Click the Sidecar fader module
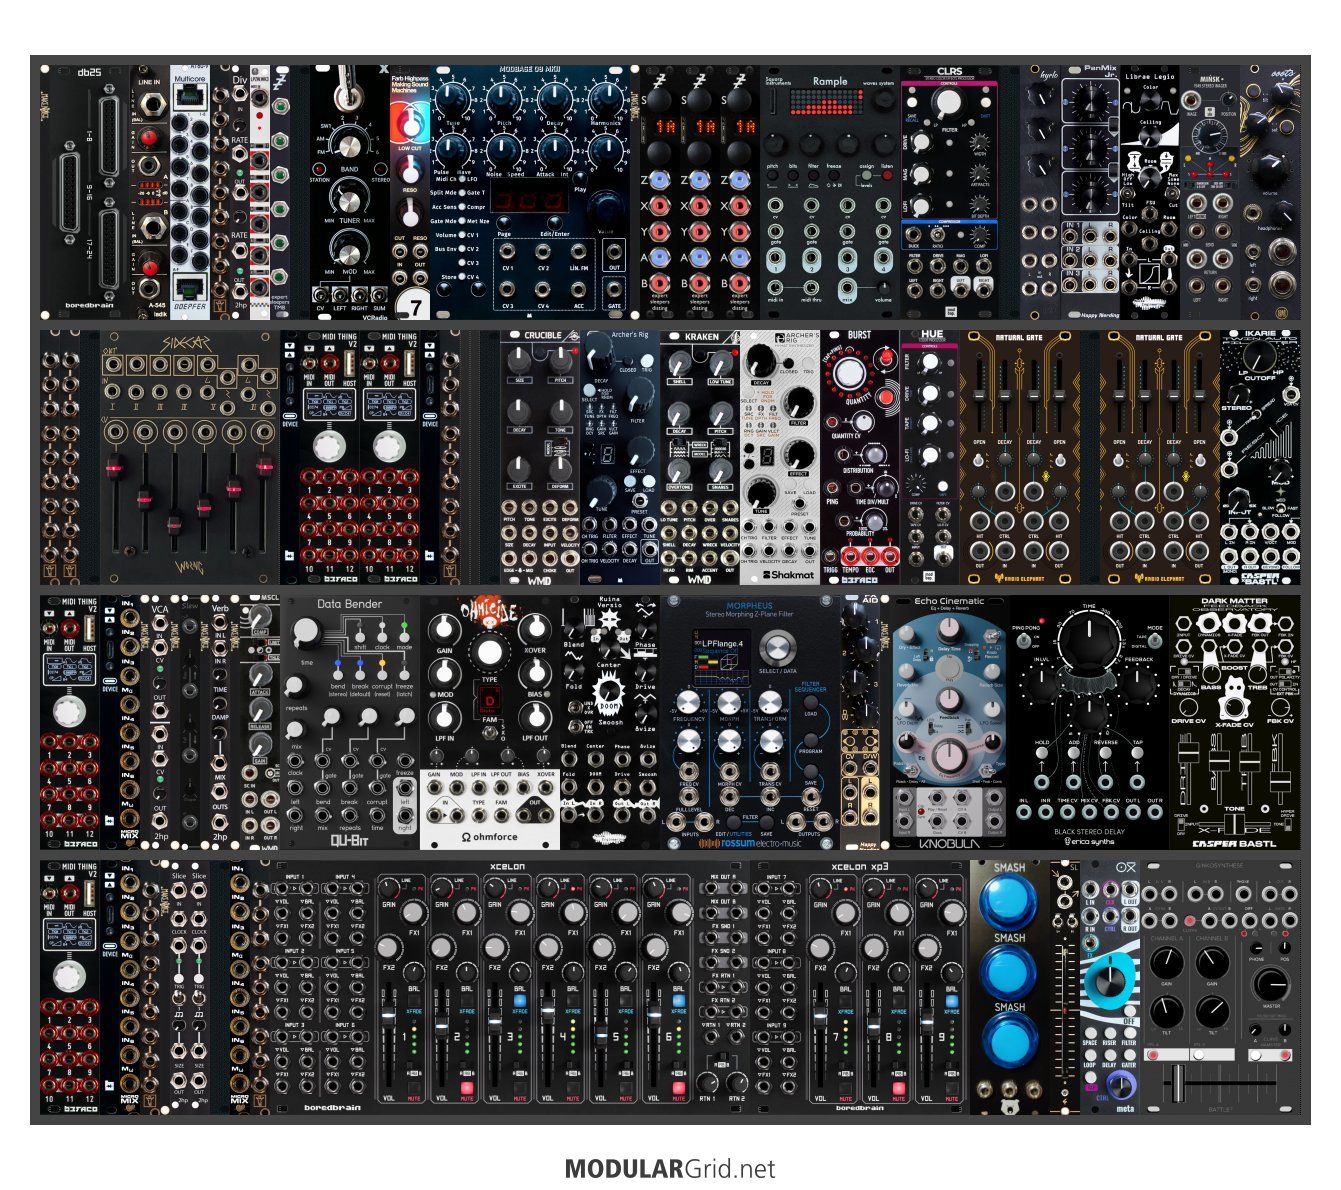 click(x=190, y=457)
